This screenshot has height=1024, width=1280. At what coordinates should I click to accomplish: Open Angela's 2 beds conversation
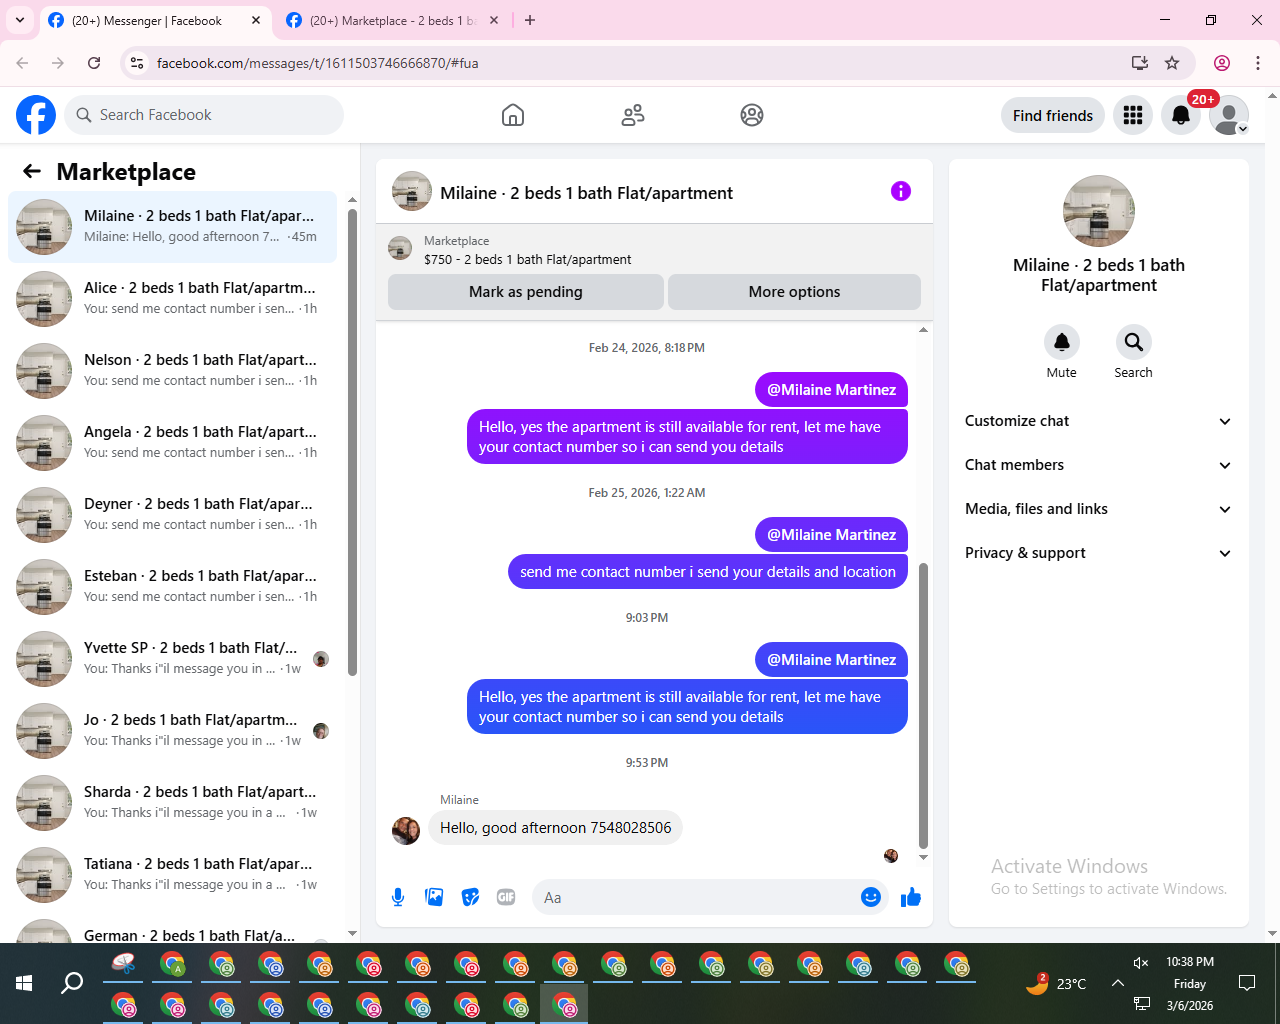coord(173,443)
